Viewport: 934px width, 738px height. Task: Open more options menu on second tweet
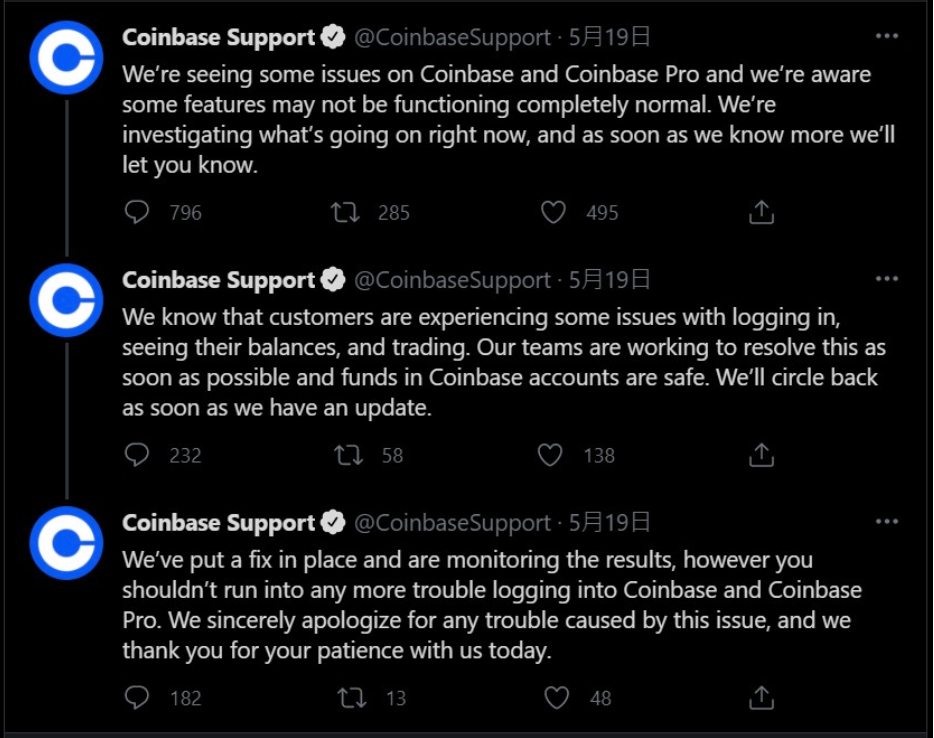[x=886, y=279]
